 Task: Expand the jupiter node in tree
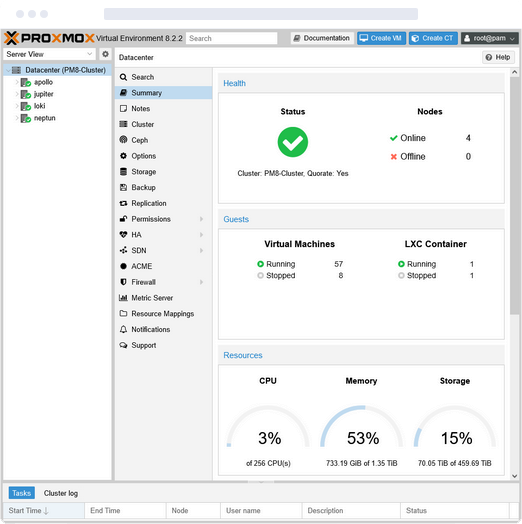[x=17, y=94]
